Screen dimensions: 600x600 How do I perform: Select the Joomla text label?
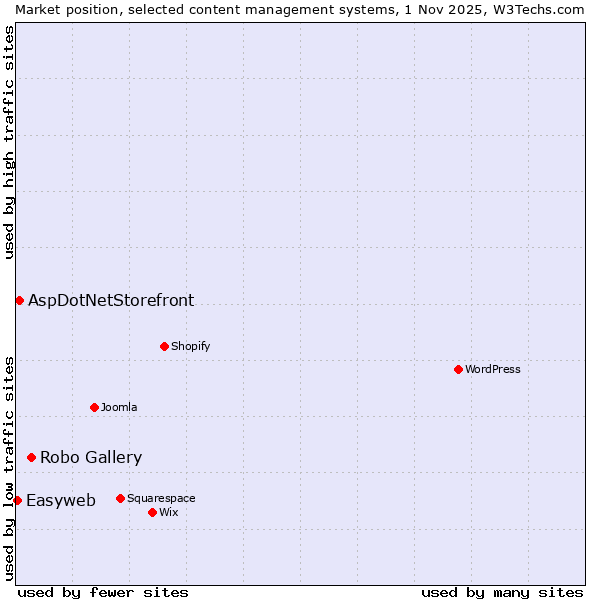coord(119,407)
